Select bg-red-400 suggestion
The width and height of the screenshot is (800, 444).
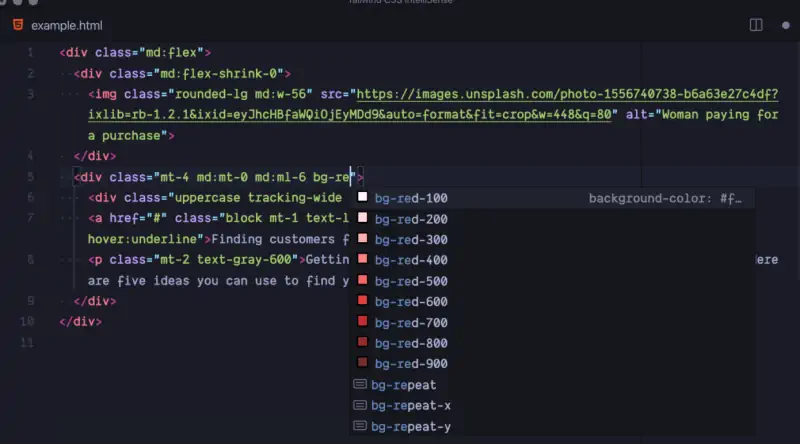(x=552, y=260)
